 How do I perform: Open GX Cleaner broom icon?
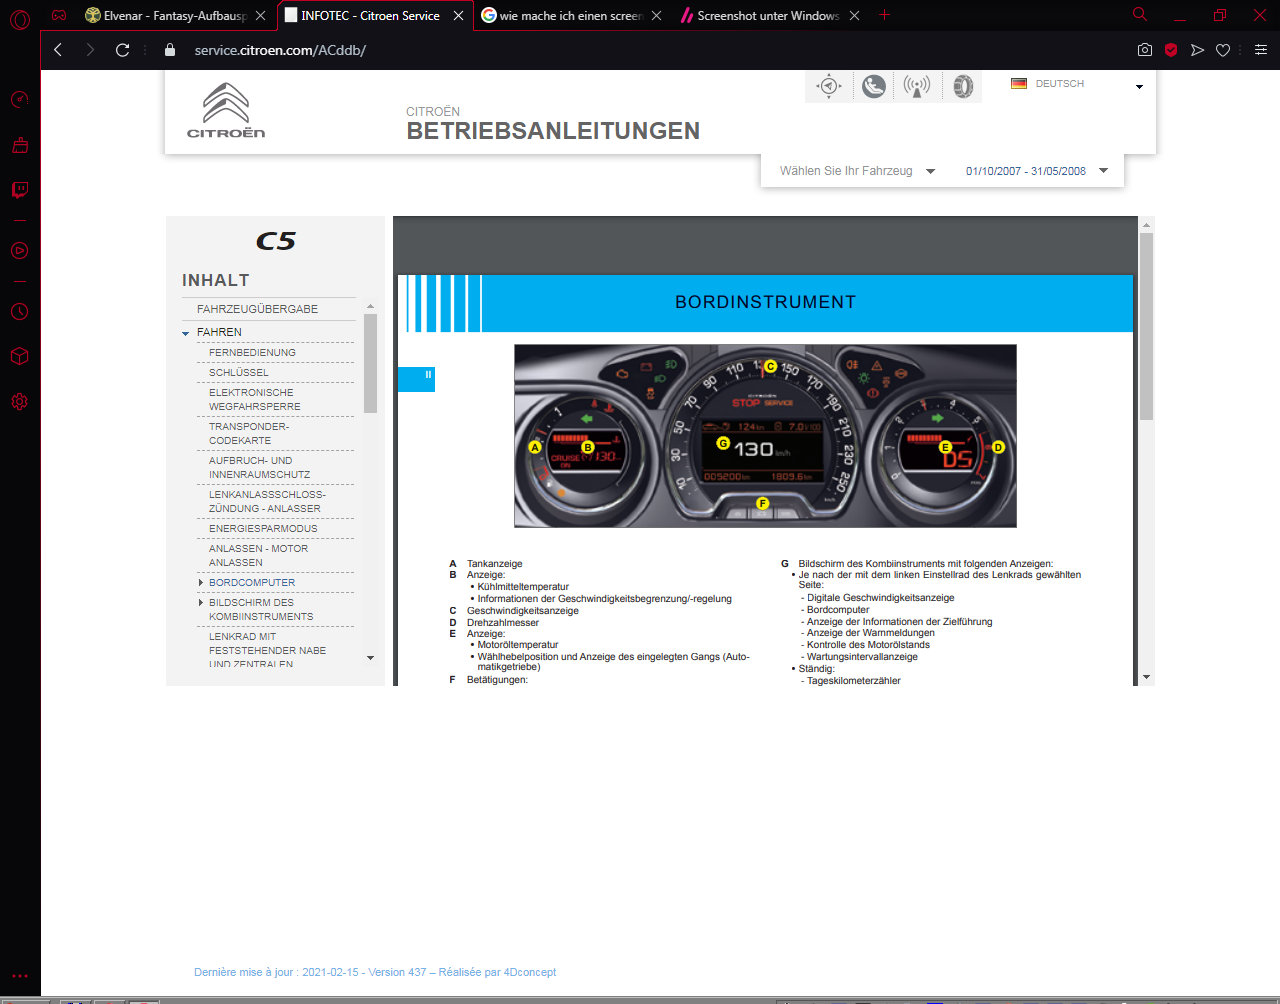pyautogui.click(x=20, y=145)
